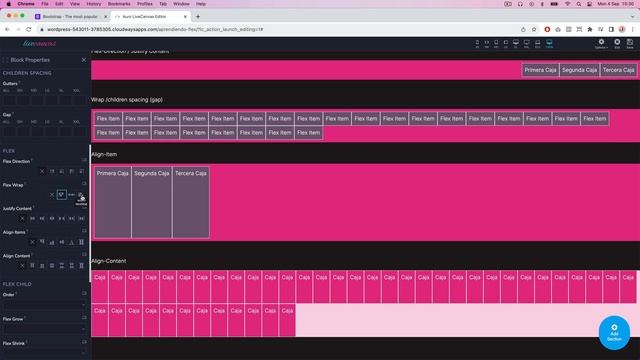Click the Exit editor icon
Image resolution: width=640 pixels, height=360 pixels.
click(617, 43)
